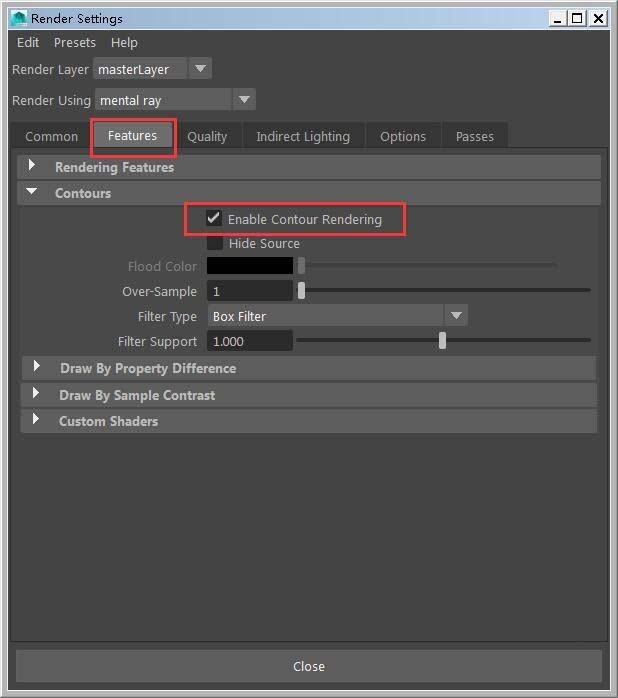Click the Filter Support value field
Screen dimensions: 618x698
250,341
